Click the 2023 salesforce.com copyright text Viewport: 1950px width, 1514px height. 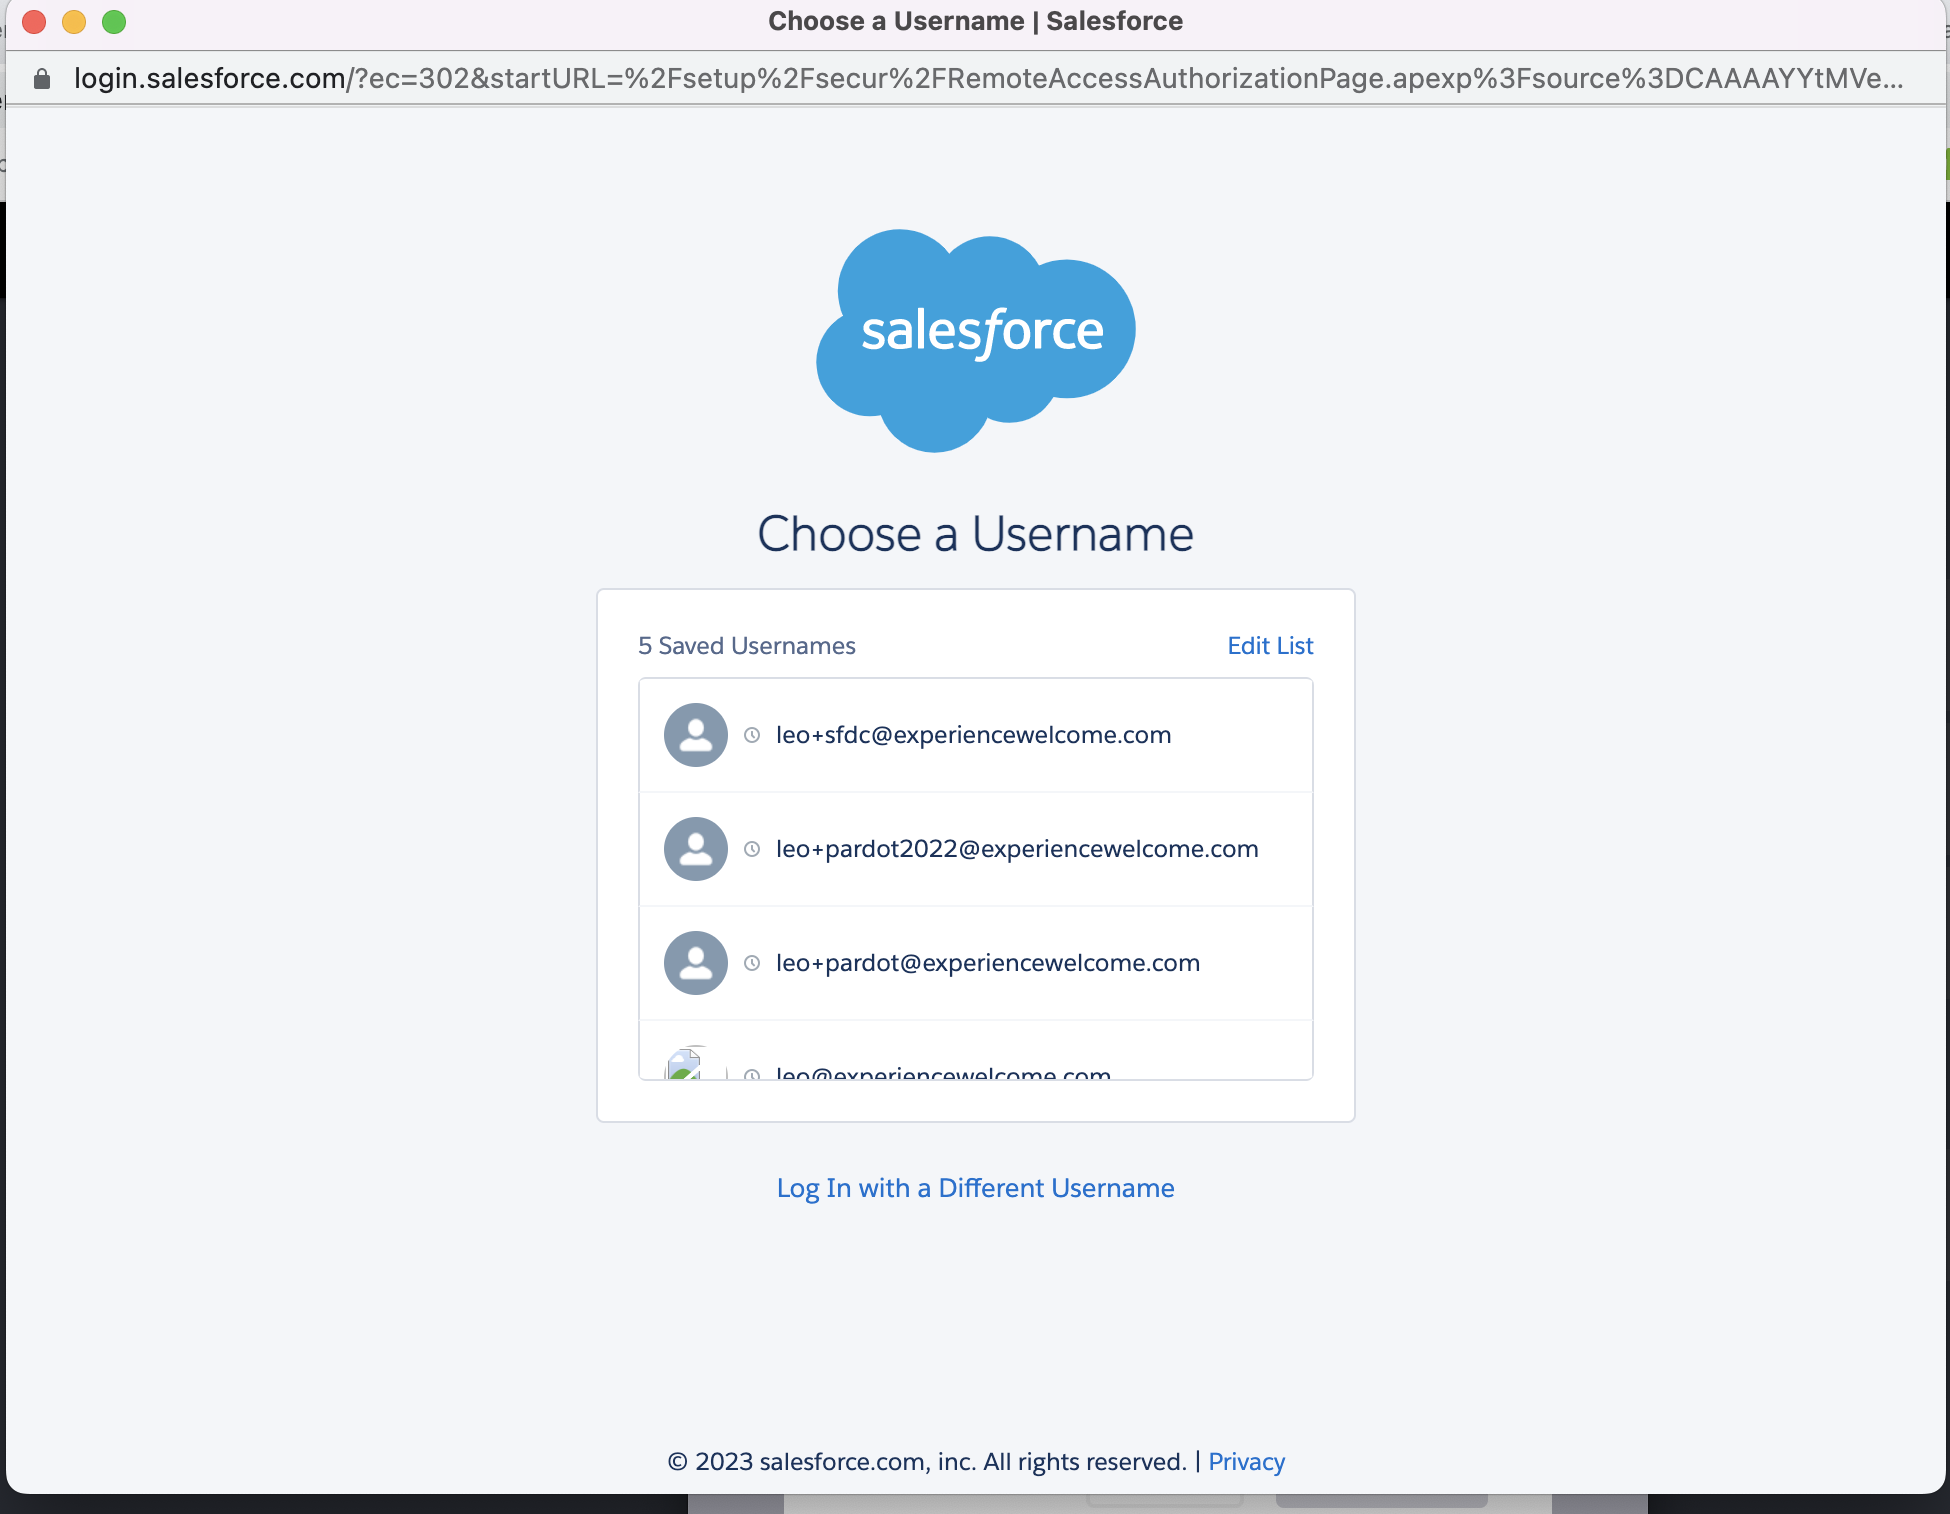click(926, 1462)
